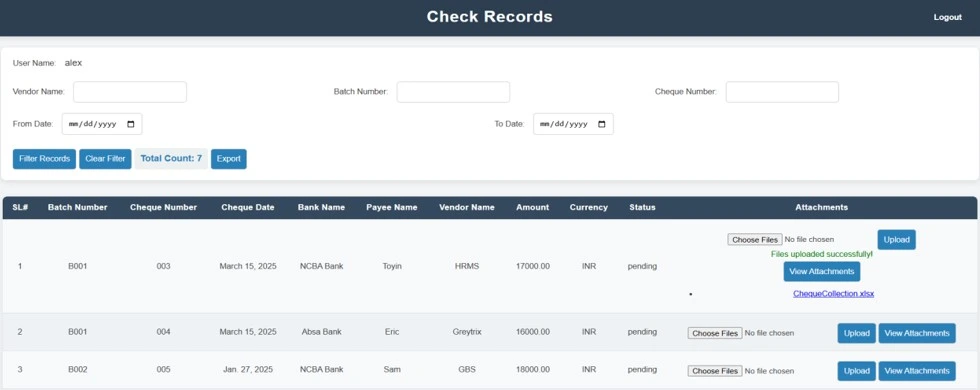Select the vendor cell GBS
Screen dimensions: 980x390
coord(467,369)
